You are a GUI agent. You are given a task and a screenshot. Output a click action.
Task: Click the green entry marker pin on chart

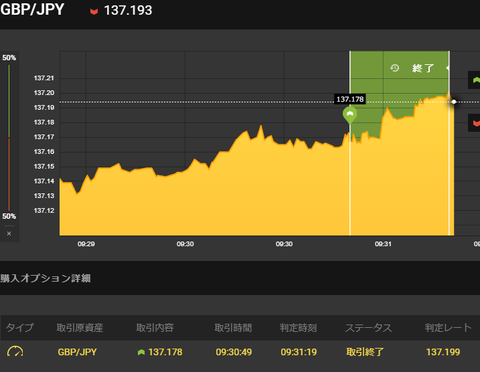(x=350, y=115)
